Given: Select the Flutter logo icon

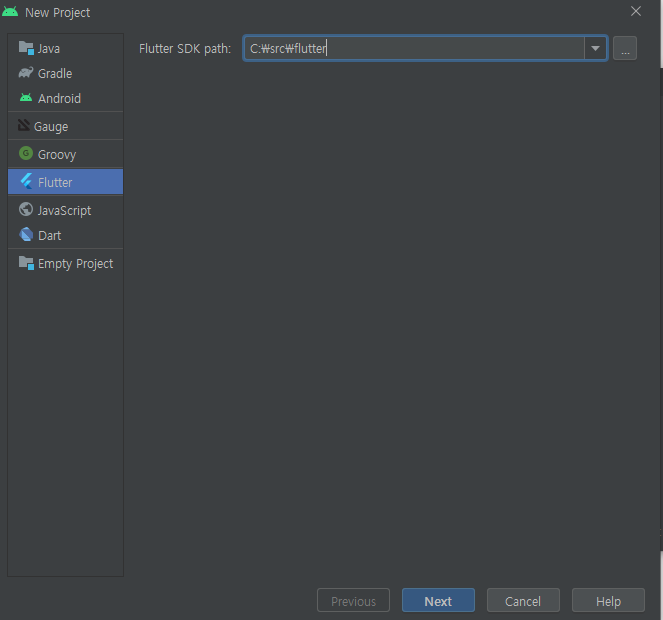Looking at the screenshot, I should tap(26, 181).
